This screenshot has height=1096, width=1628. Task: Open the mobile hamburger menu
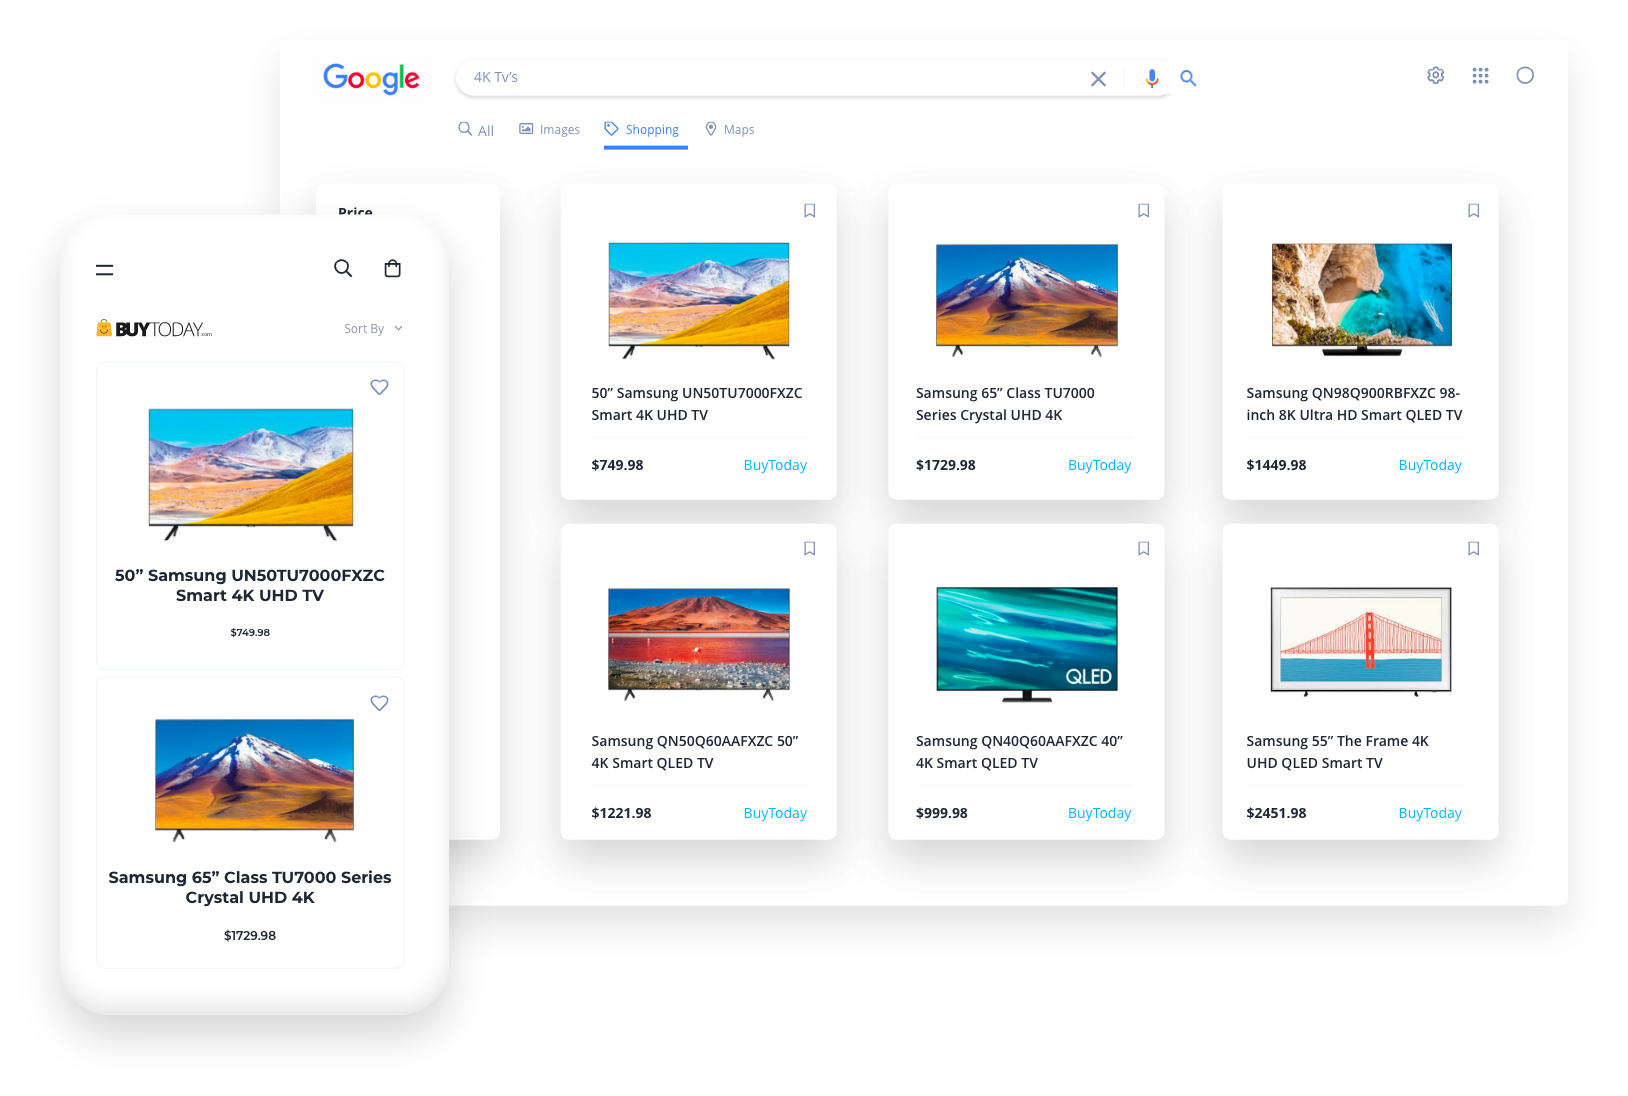[104, 270]
